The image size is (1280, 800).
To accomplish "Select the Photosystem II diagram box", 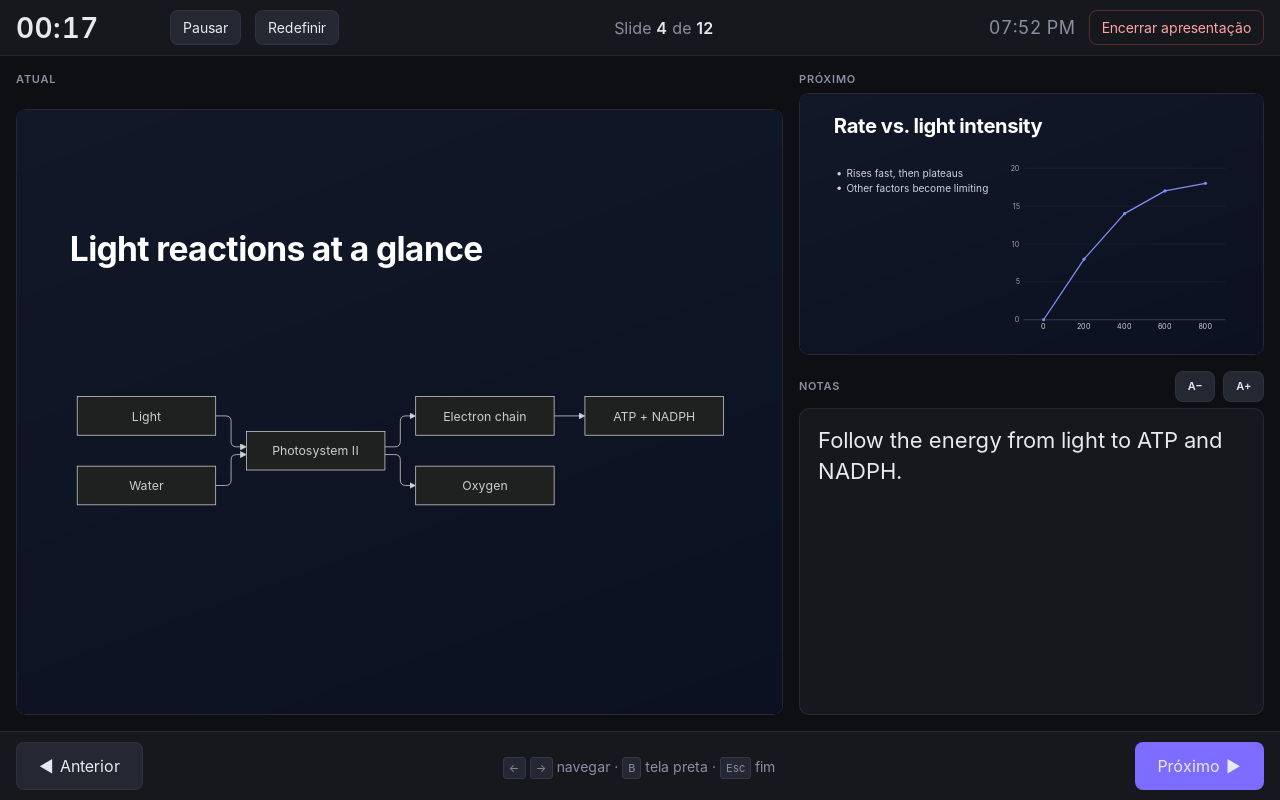I will 315,451.
